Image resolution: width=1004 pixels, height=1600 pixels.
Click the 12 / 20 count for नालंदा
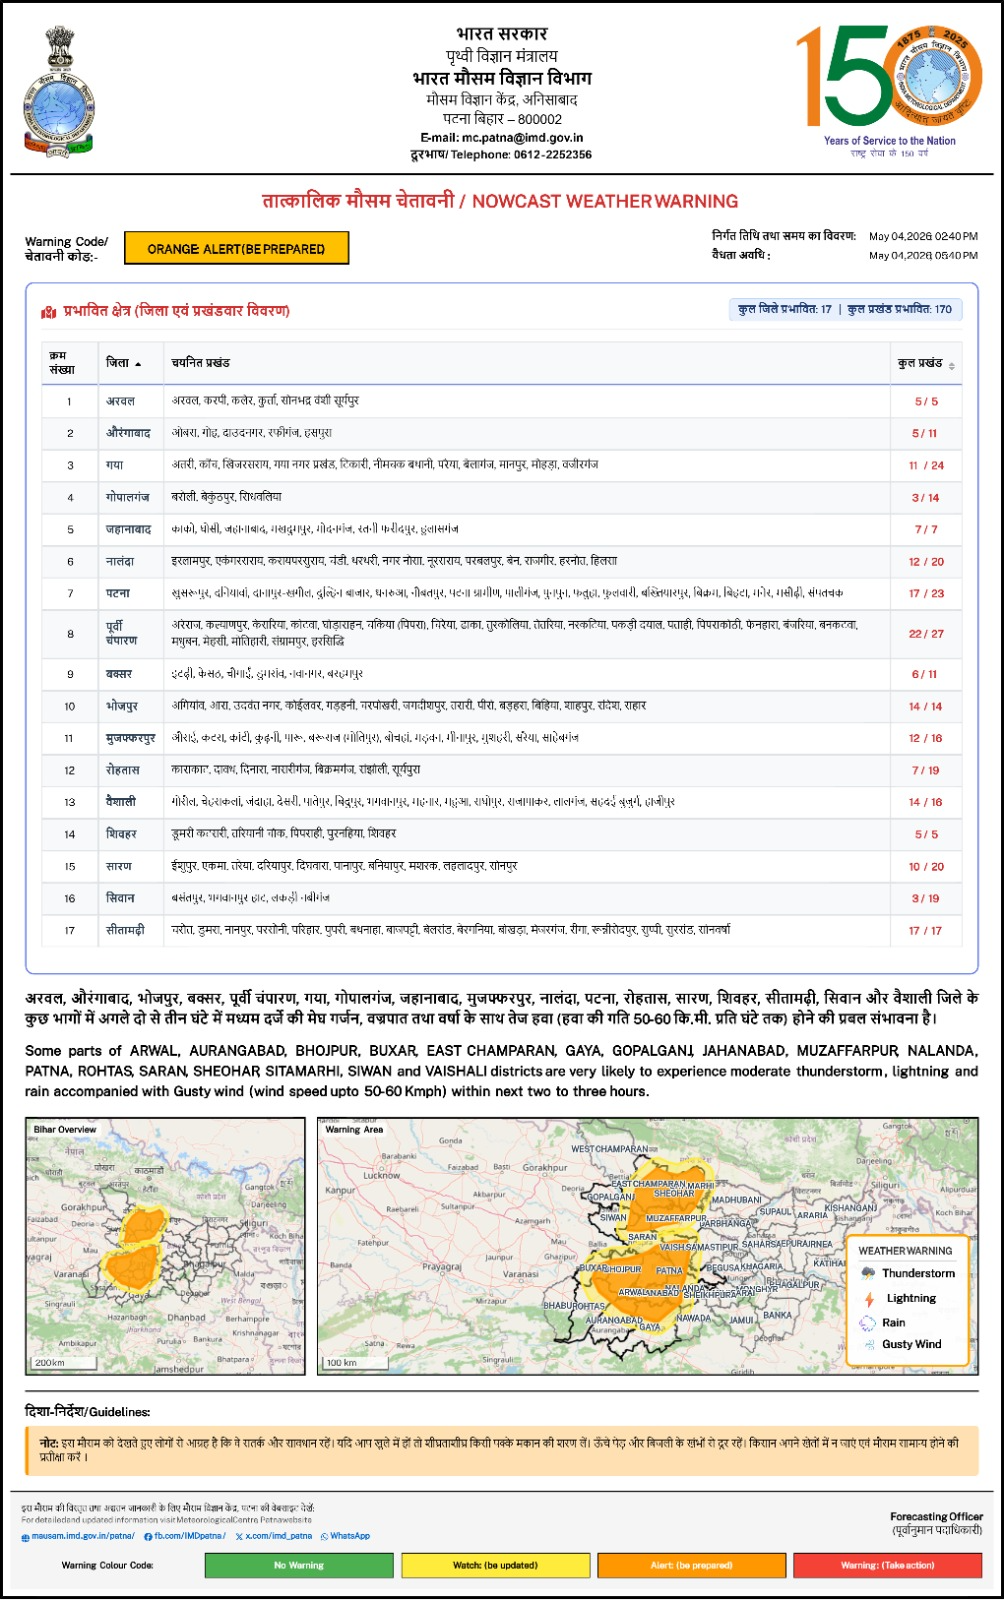coord(926,562)
